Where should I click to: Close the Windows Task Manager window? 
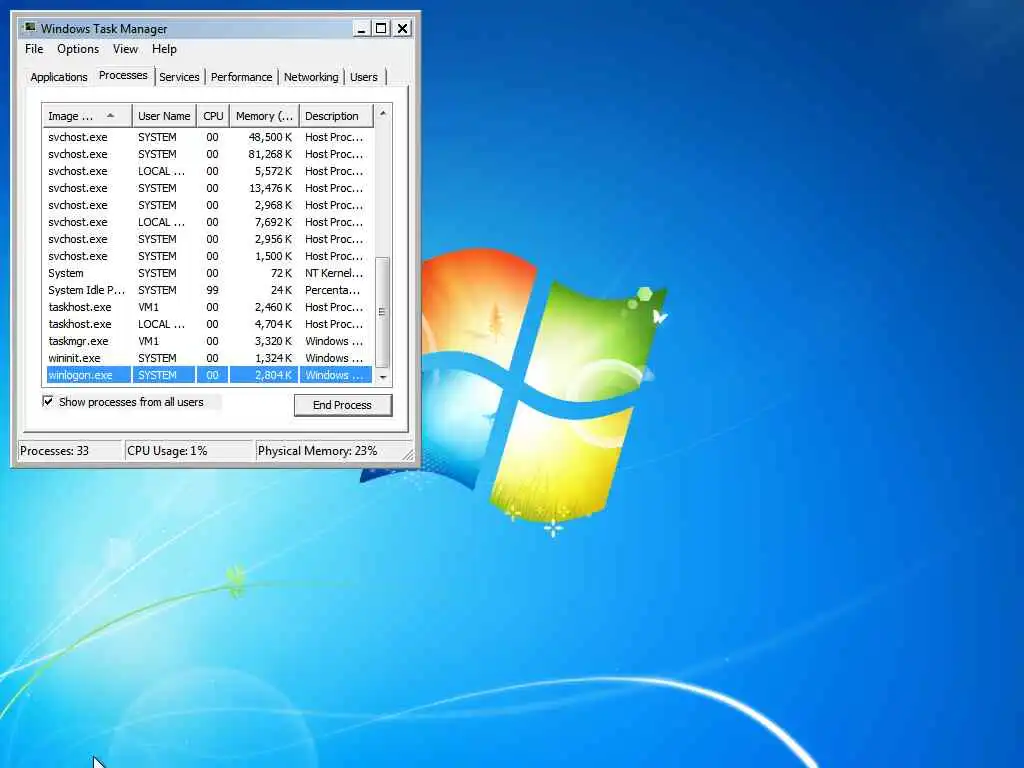402,29
